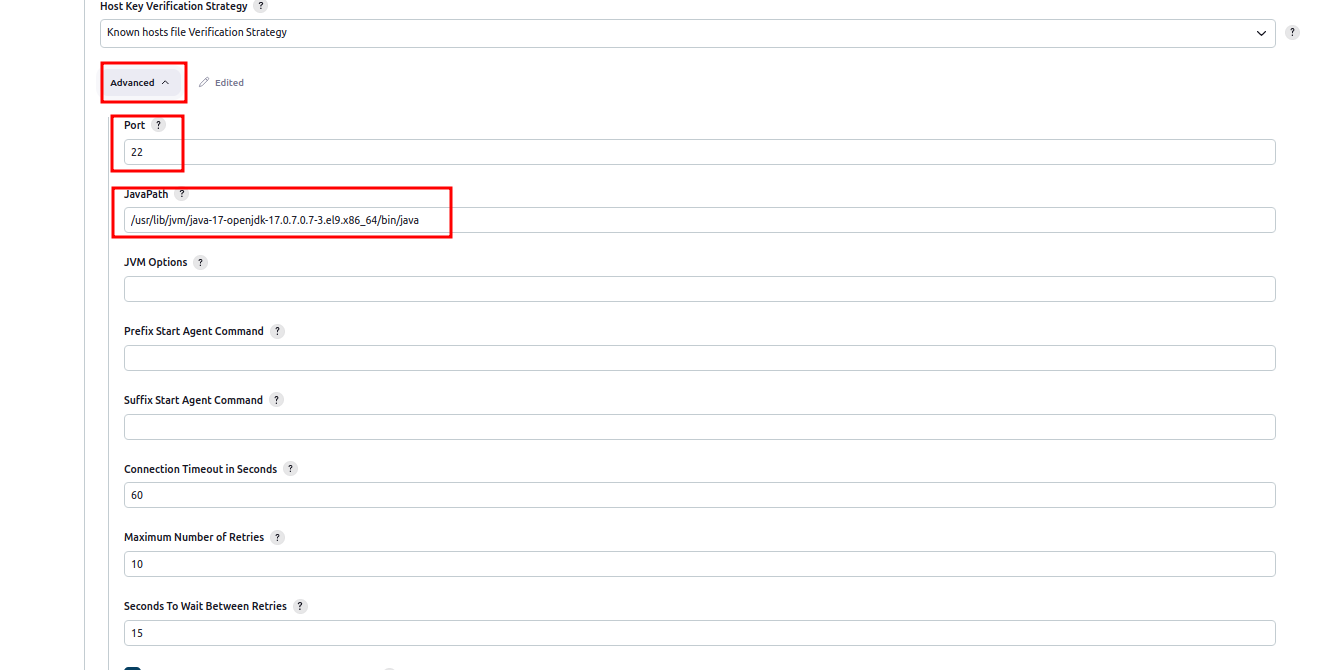Click the Connection Timeout field showing 60
The width and height of the screenshot is (1339, 670).
(700, 495)
